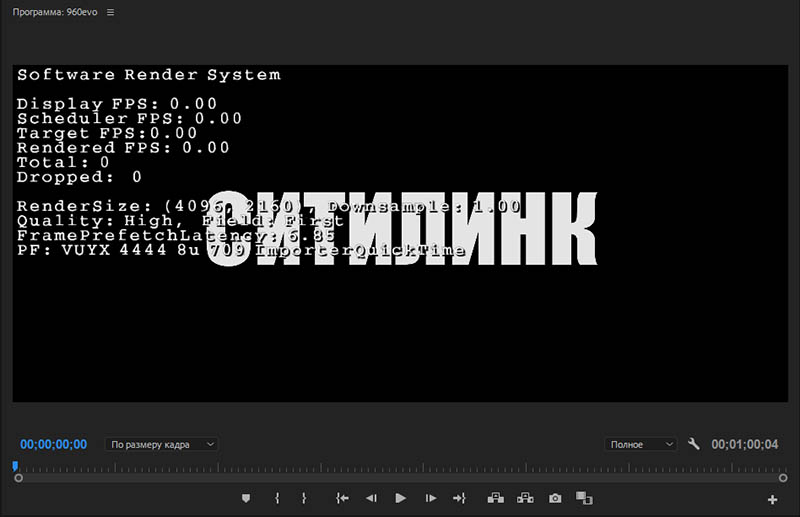Click the Extract button icon
The height and width of the screenshot is (517, 800).
[x=525, y=498]
